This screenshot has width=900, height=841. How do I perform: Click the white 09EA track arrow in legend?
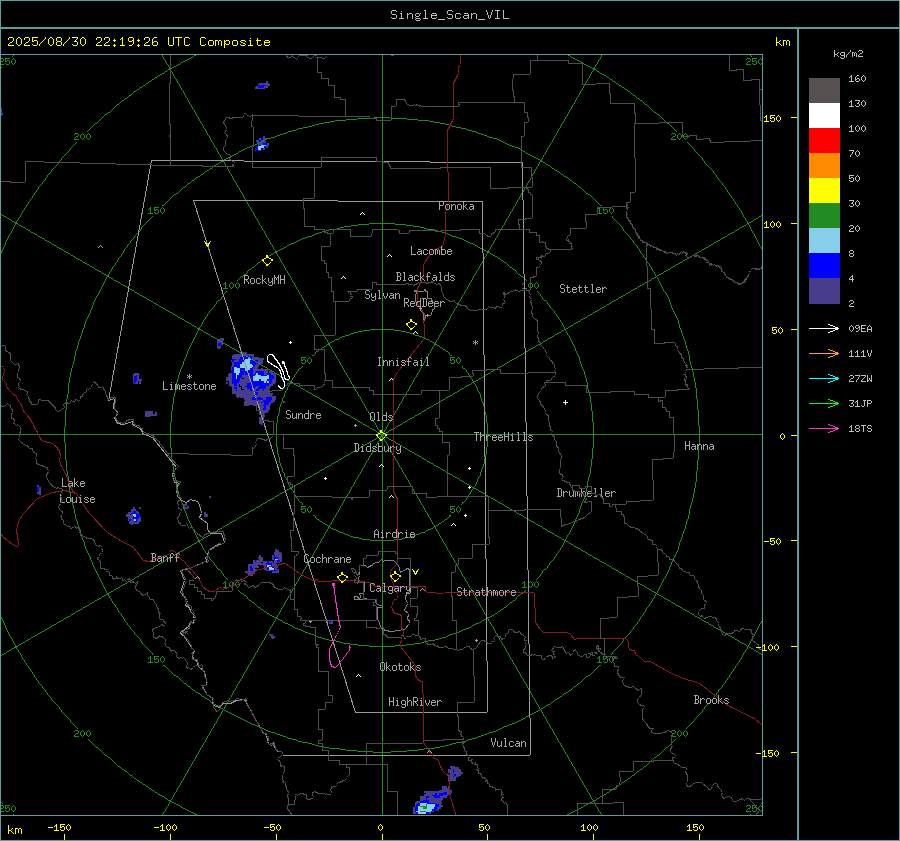[x=824, y=329]
